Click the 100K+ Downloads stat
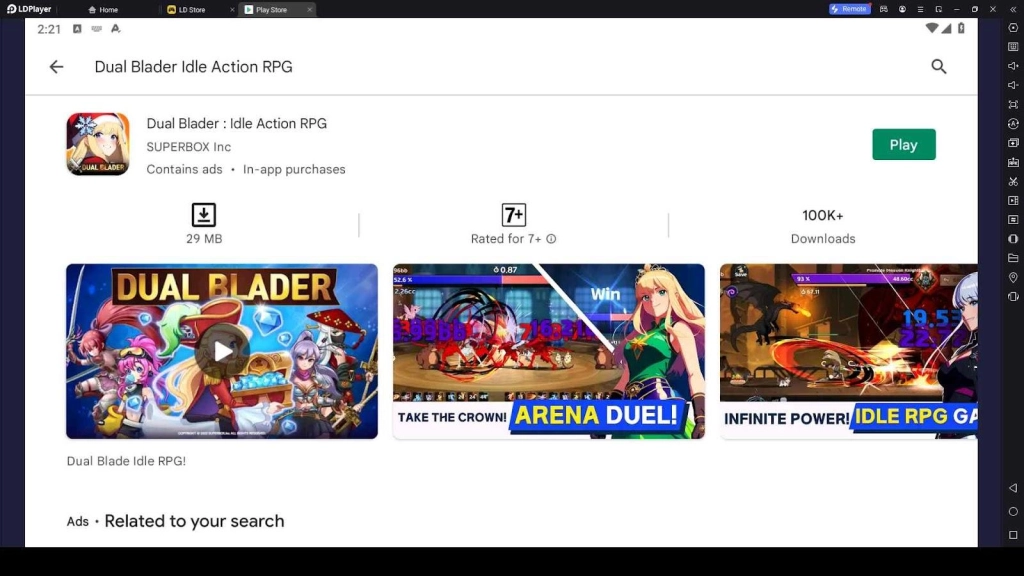1024x576 pixels. pos(823,226)
